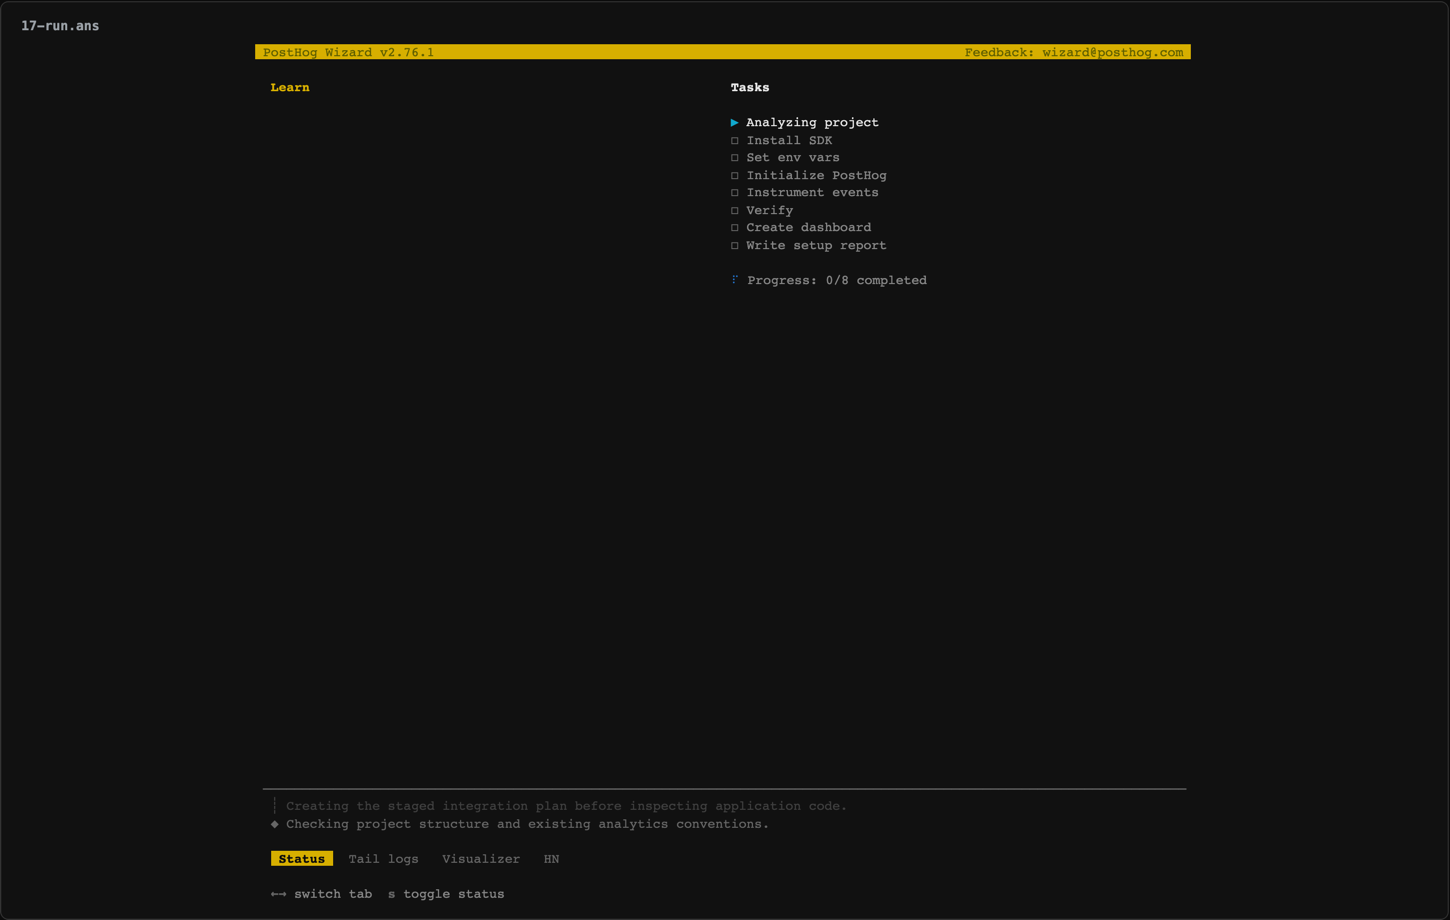Tick the Write setup report checkbox

coord(735,246)
